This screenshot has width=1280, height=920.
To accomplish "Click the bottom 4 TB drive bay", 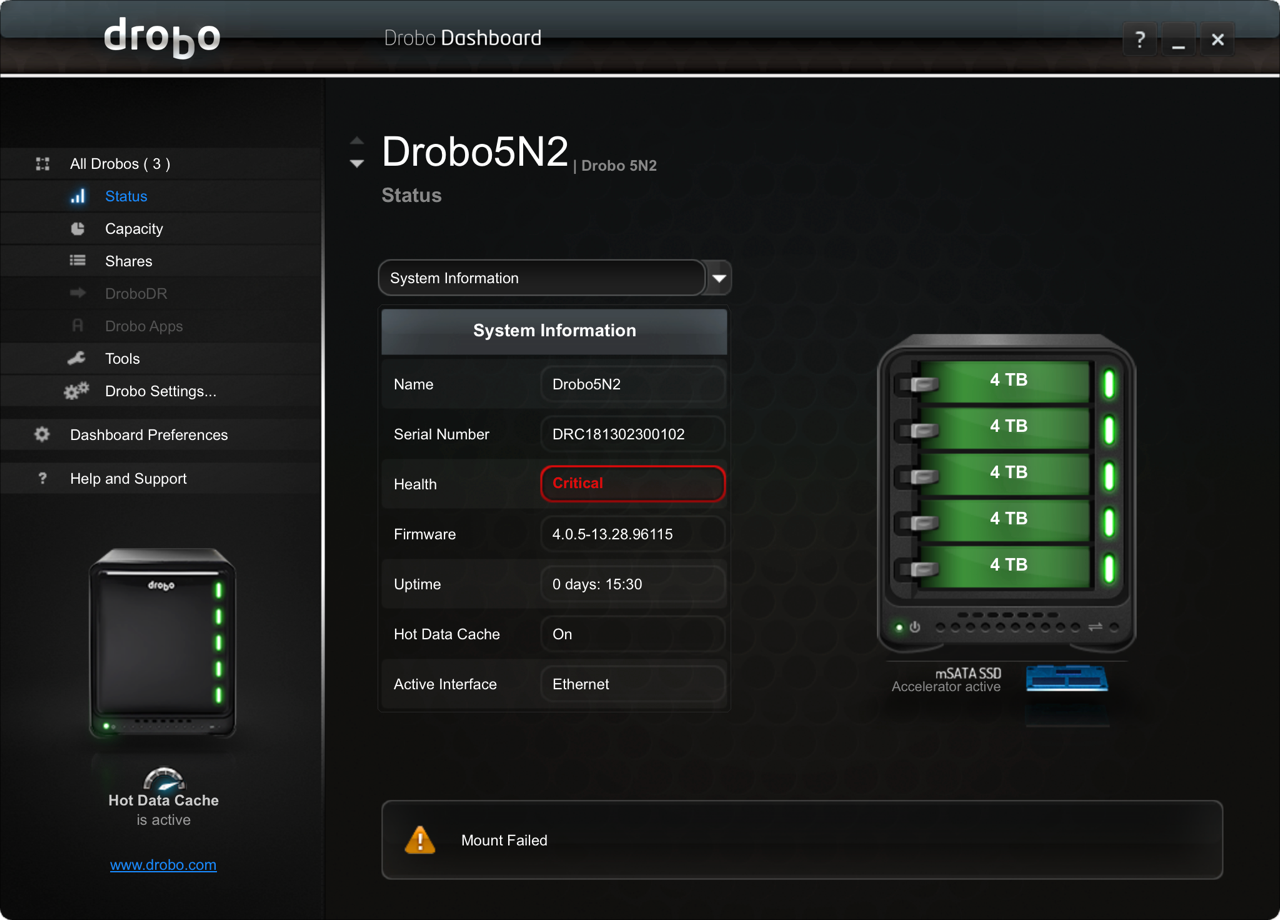I will click(1004, 565).
